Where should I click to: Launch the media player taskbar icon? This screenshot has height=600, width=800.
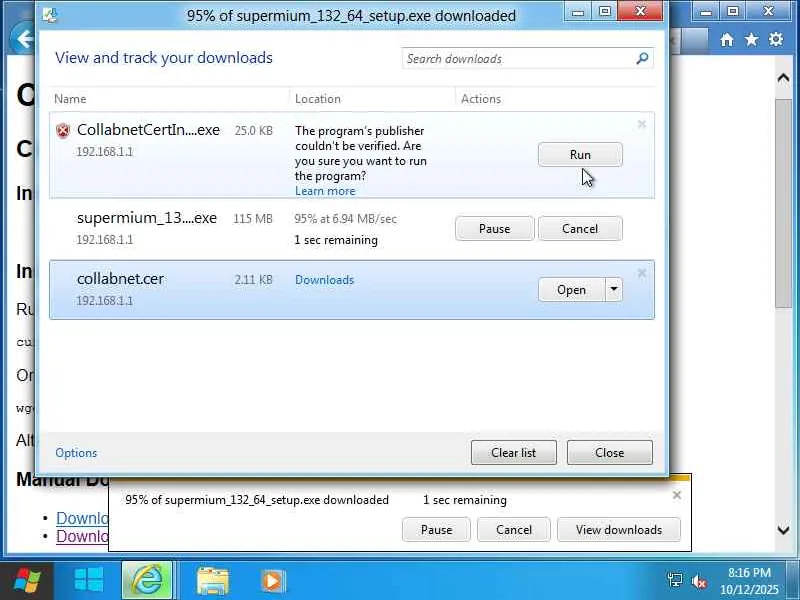pyautogui.click(x=273, y=581)
